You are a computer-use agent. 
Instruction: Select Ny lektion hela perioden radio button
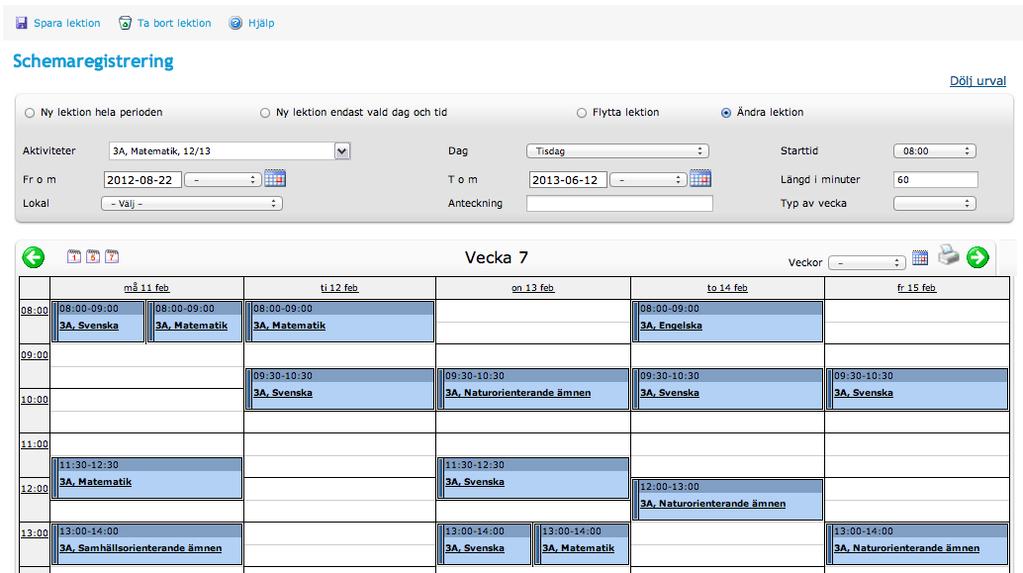point(29,113)
